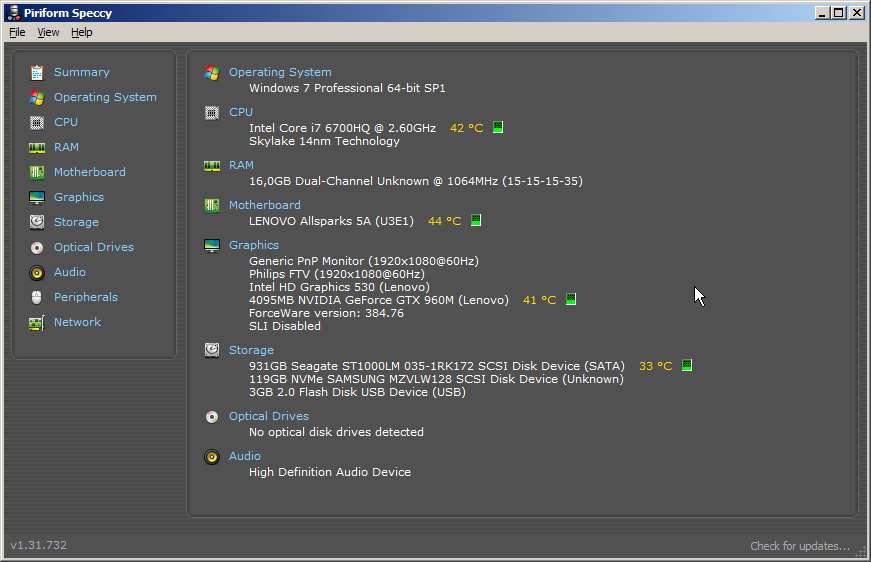871x562 pixels.
Task: Click the Audio heading link in main panel
Action: pyautogui.click(x=244, y=456)
